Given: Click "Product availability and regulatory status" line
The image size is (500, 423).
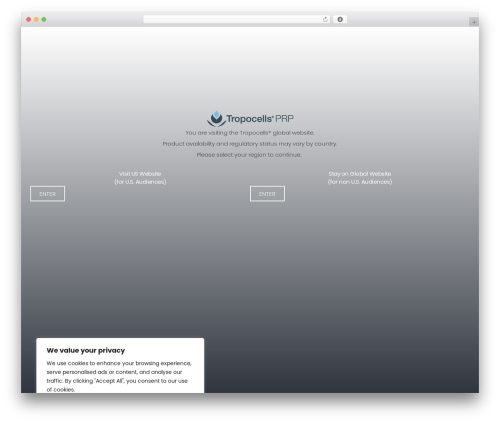Looking at the screenshot, I should click(250, 144).
